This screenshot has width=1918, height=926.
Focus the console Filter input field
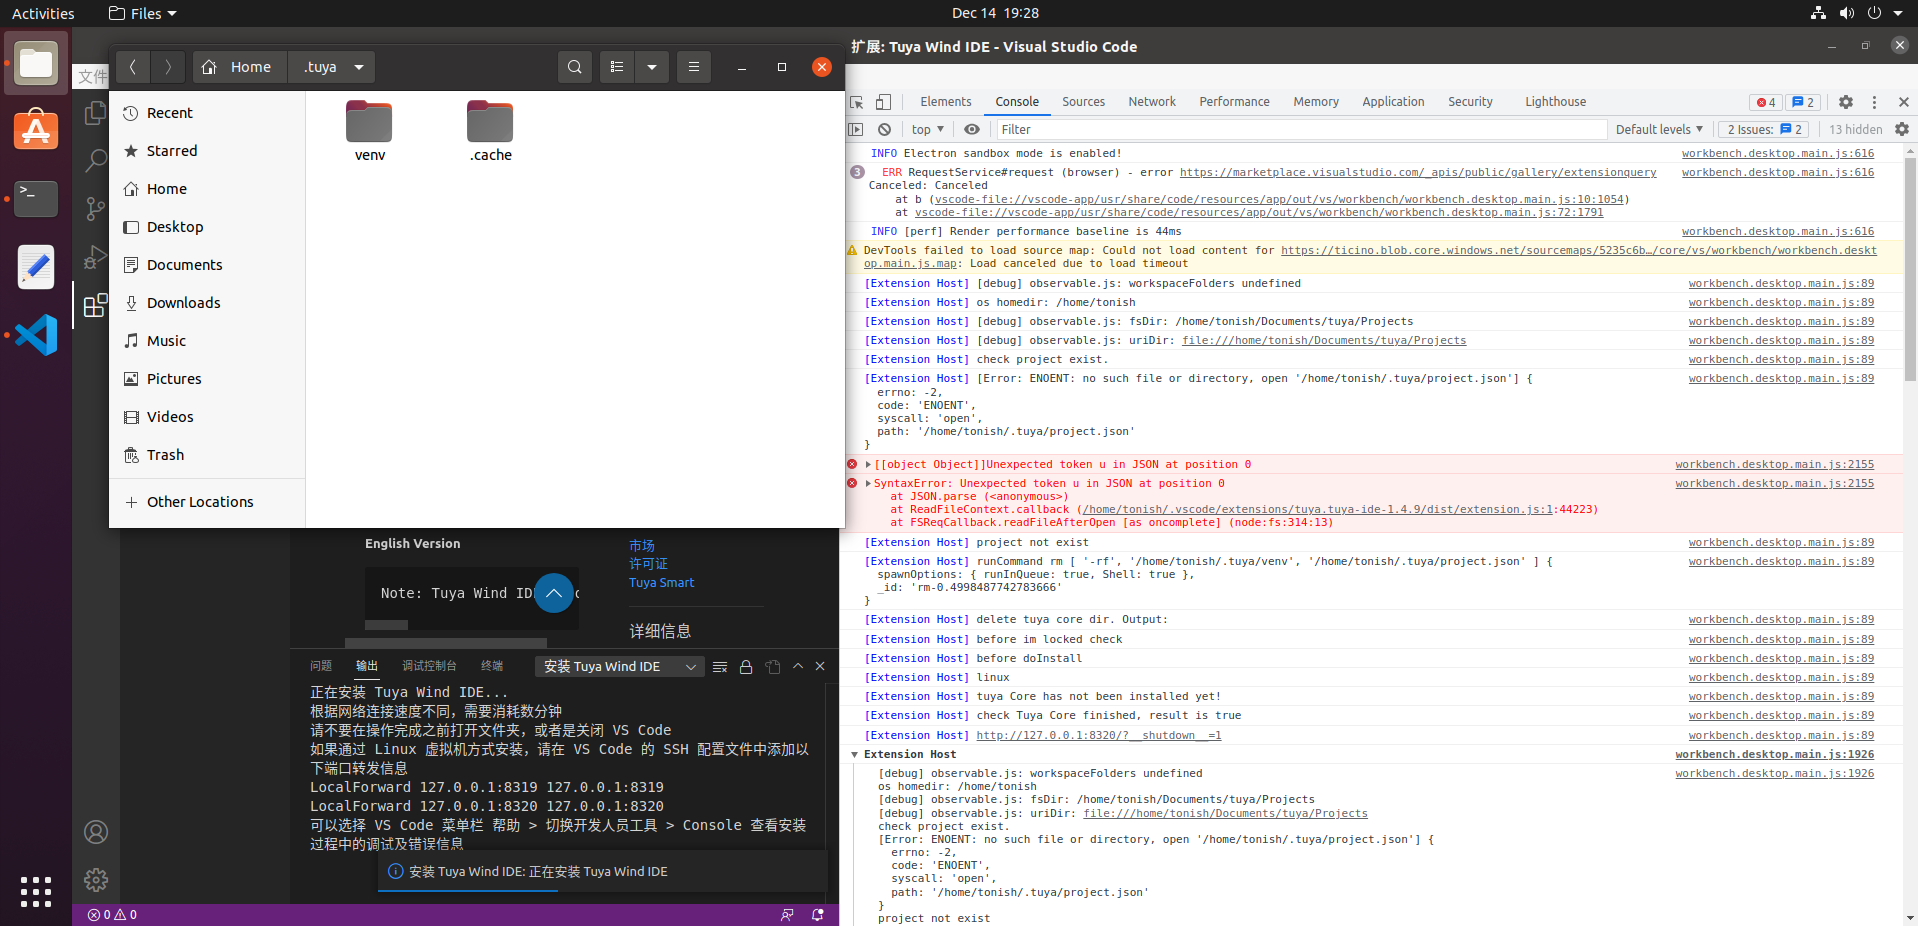click(1301, 129)
